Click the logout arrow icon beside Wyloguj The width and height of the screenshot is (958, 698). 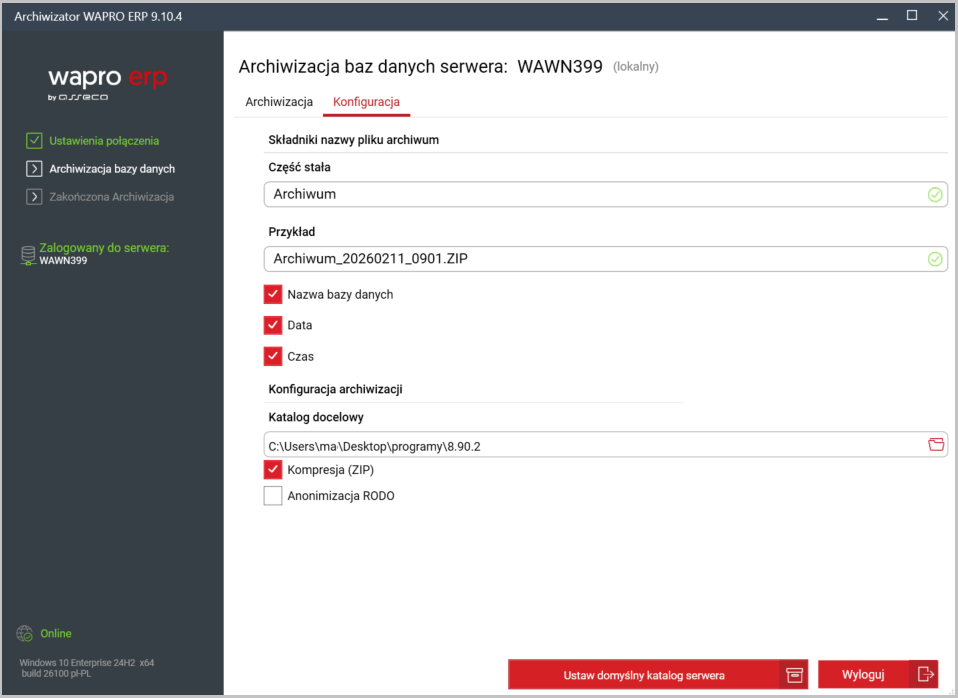tap(925, 675)
